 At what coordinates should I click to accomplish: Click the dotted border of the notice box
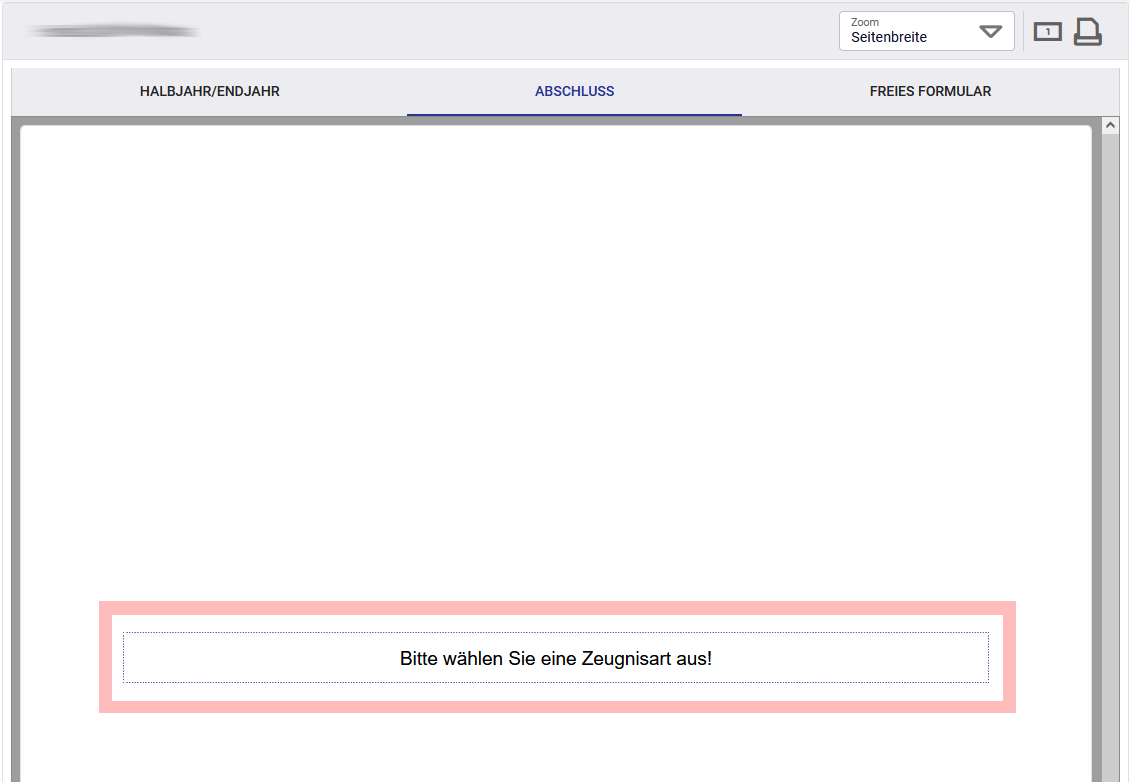click(x=556, y=633)
